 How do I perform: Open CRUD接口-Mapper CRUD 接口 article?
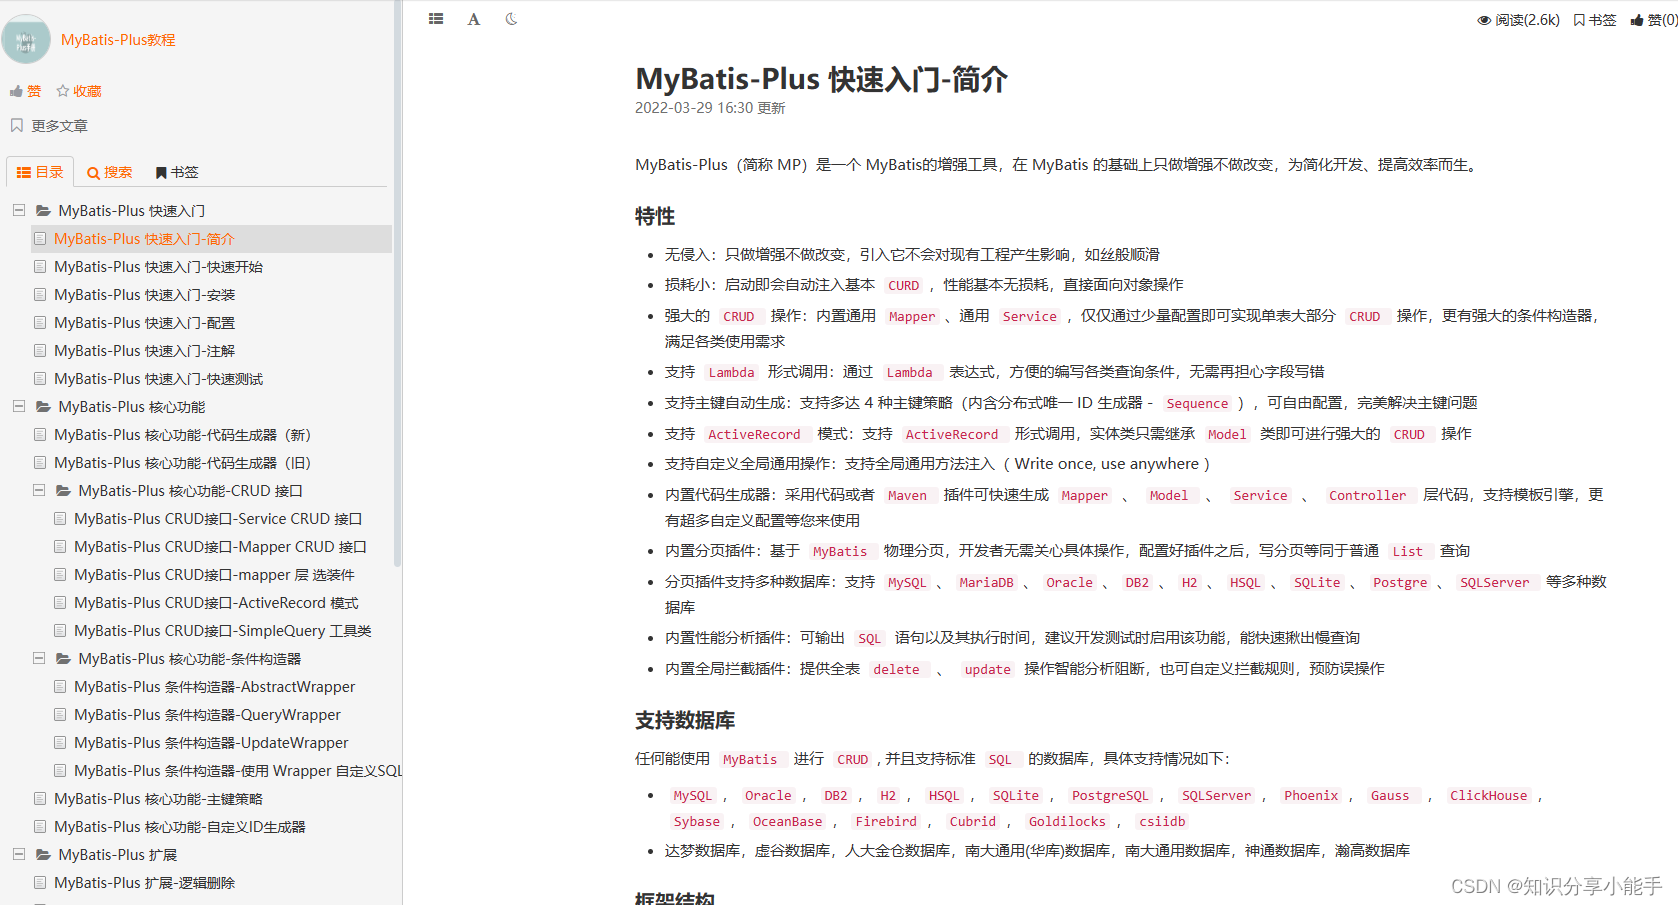point(220,547)
